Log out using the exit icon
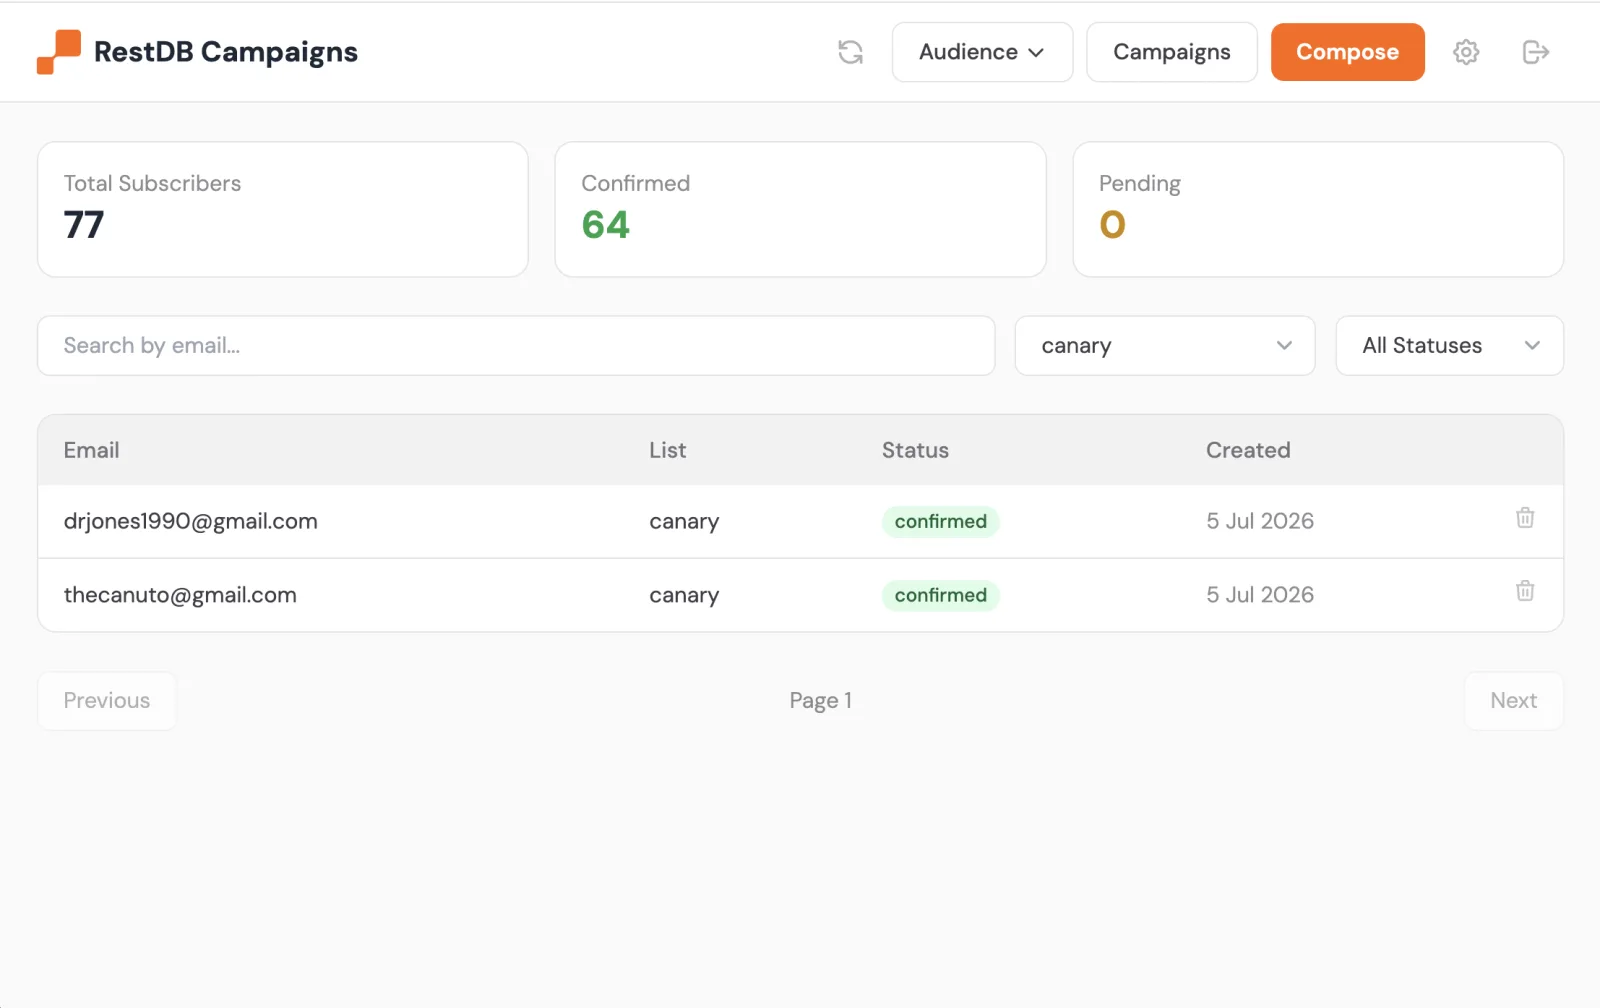Image resolution: width=1600 pixels, height=1008 pixels. (x=1536, y=52)
